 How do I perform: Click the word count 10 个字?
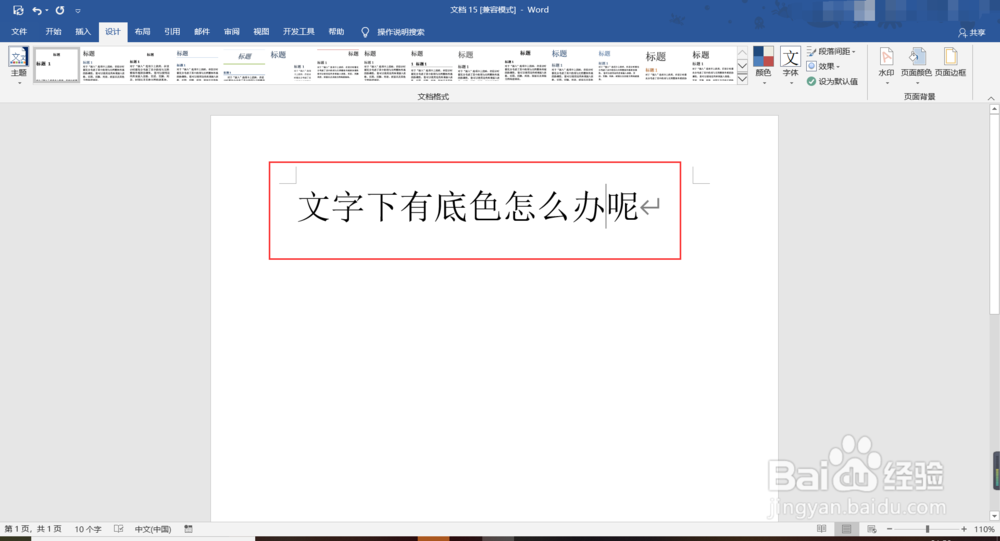[x=88, y=529]
